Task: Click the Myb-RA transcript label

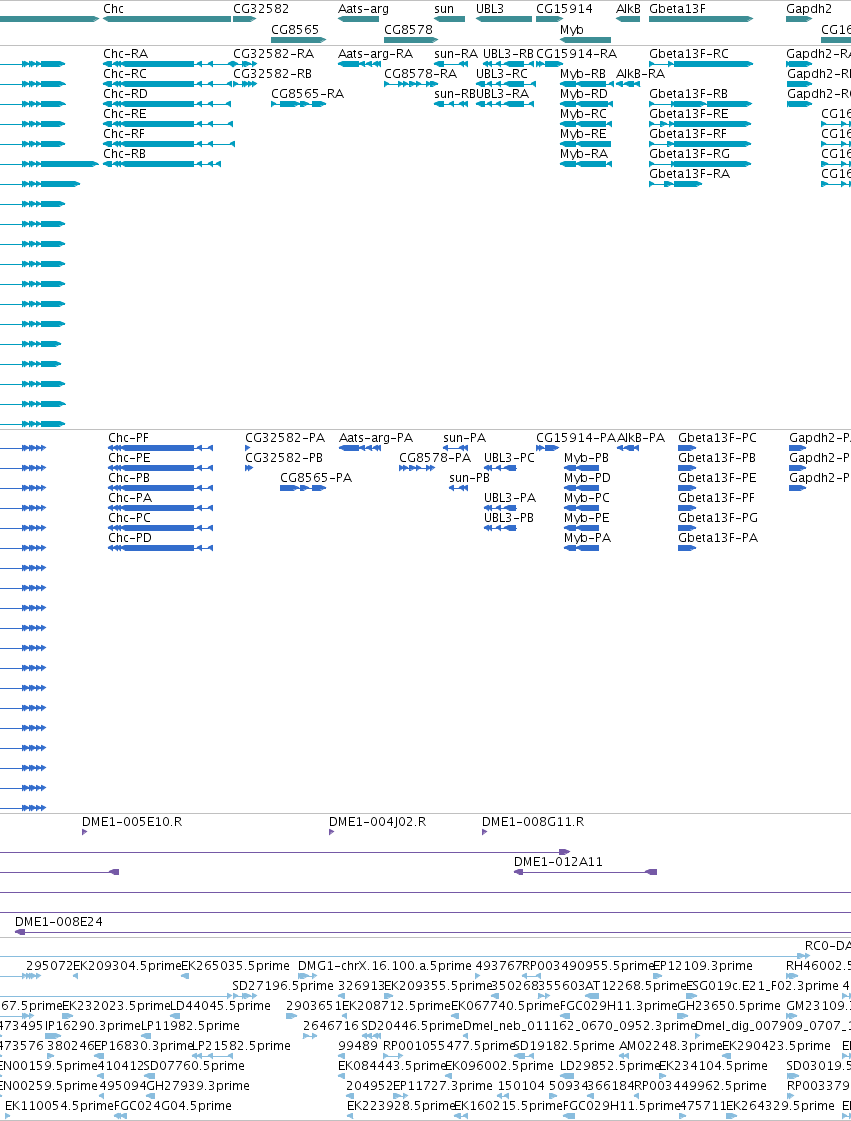Action: tap(584, 154)
